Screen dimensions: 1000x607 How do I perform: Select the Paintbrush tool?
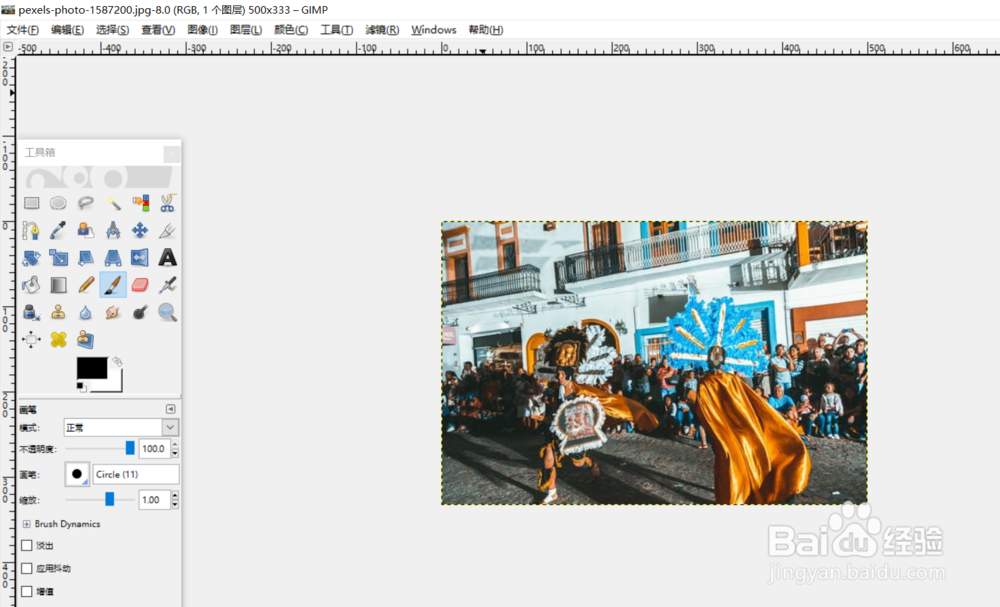pos(113,285)
